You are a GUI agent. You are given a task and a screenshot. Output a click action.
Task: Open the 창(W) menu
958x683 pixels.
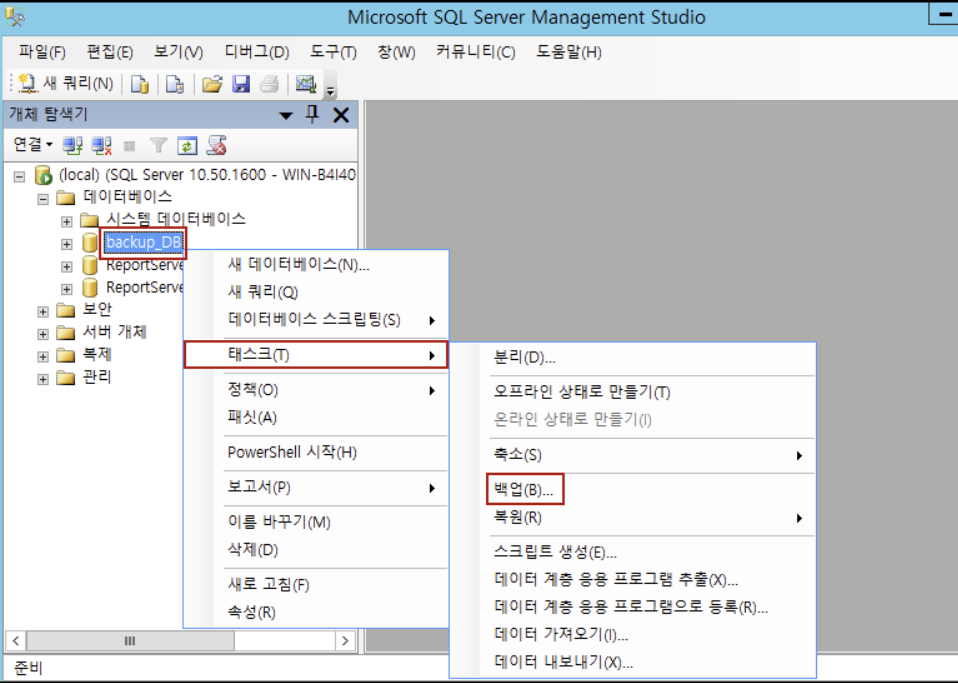pyautogui.click(x=397, y=52)
